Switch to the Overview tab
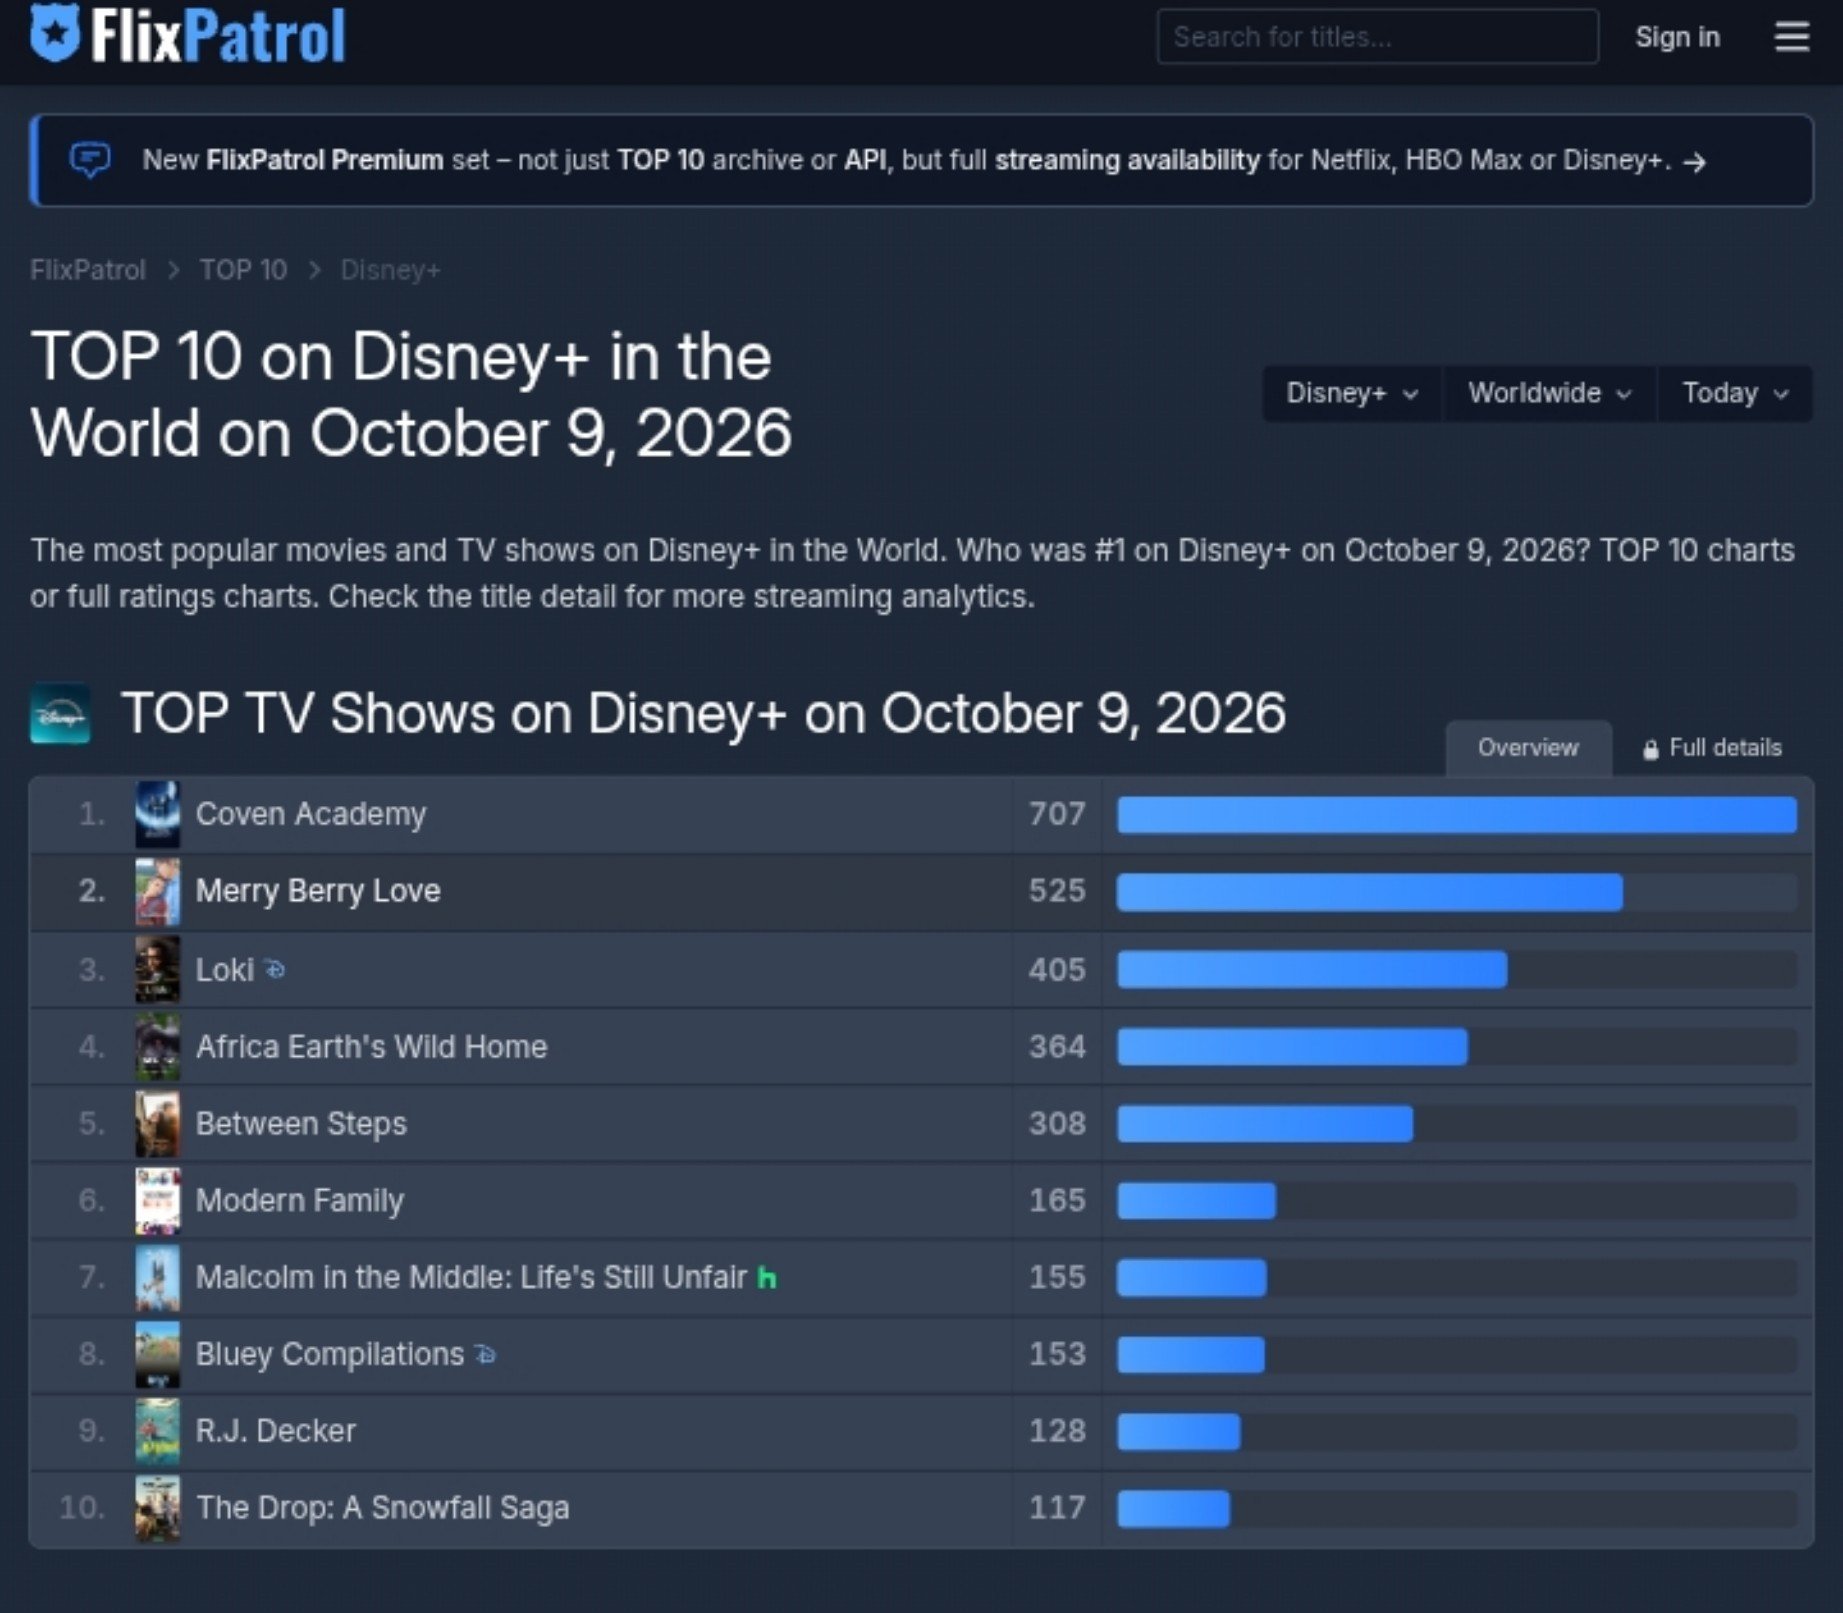The width and height of the screenshot is (1843, 1613). 1528,748
